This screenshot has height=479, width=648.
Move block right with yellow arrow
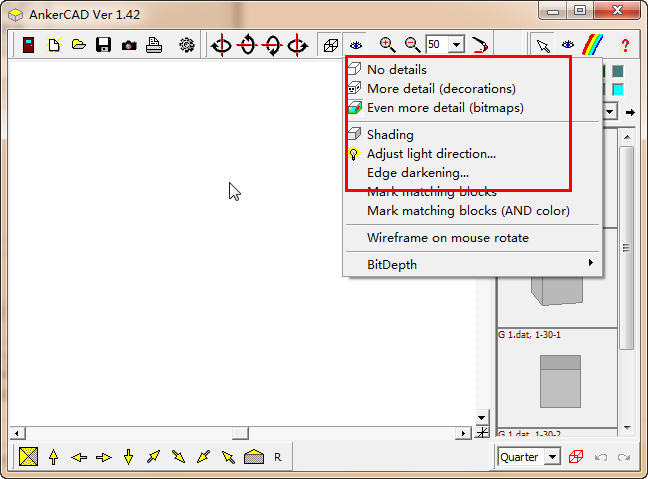click(x=103, y=458)
